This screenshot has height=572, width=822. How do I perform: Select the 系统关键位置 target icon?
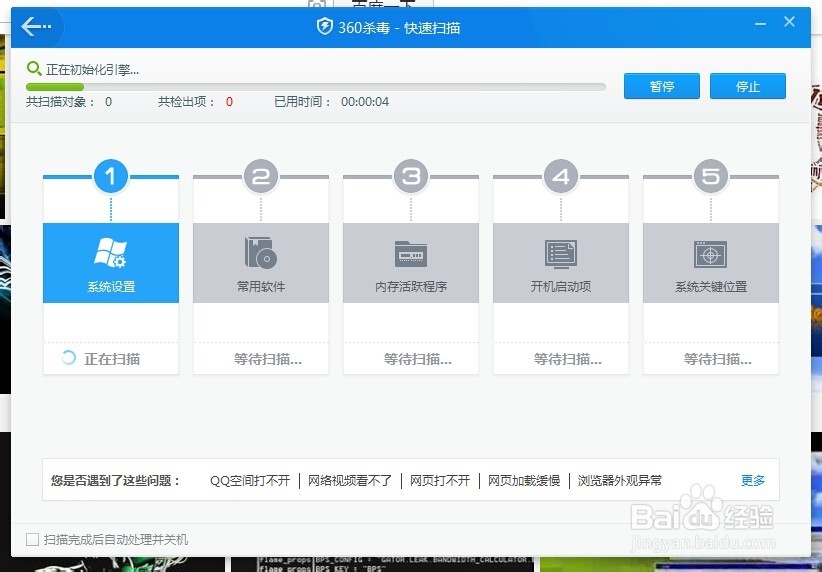710,254
